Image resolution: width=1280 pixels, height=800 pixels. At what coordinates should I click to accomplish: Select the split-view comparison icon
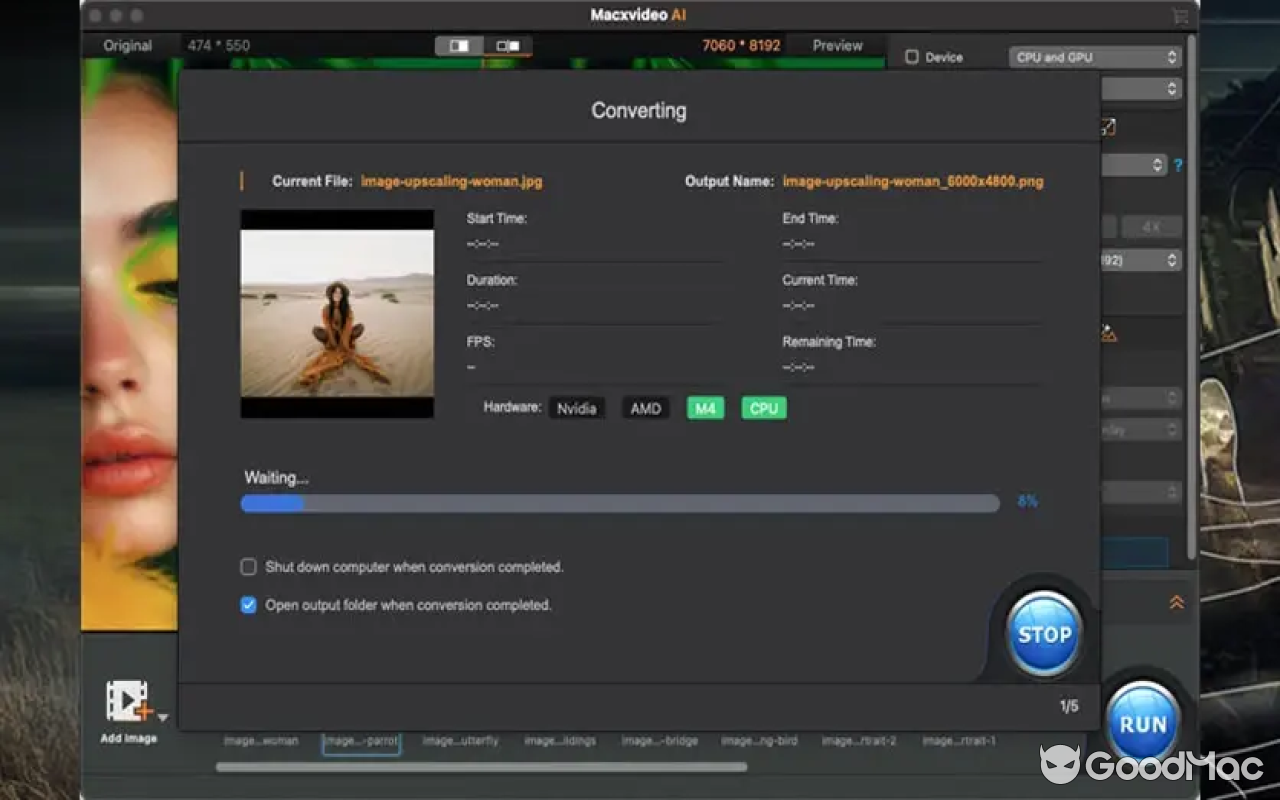click(x=460, y=46)
